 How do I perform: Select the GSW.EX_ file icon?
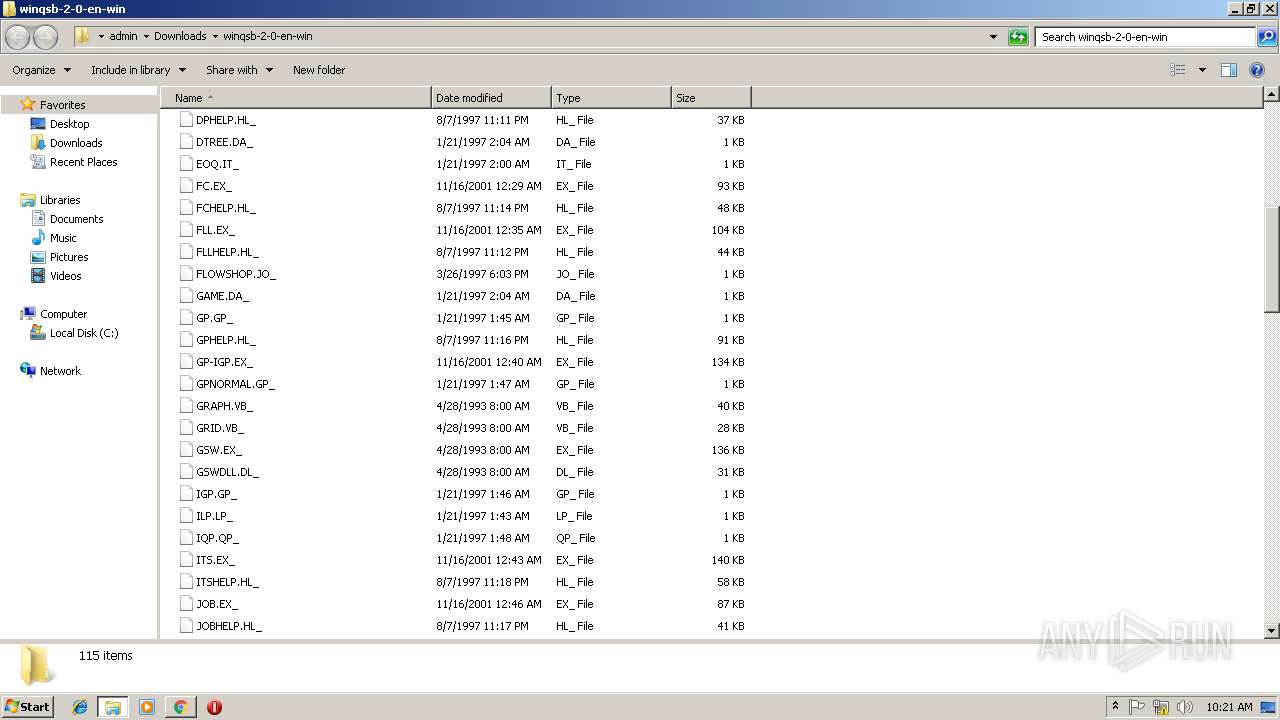tap(186, 450)
